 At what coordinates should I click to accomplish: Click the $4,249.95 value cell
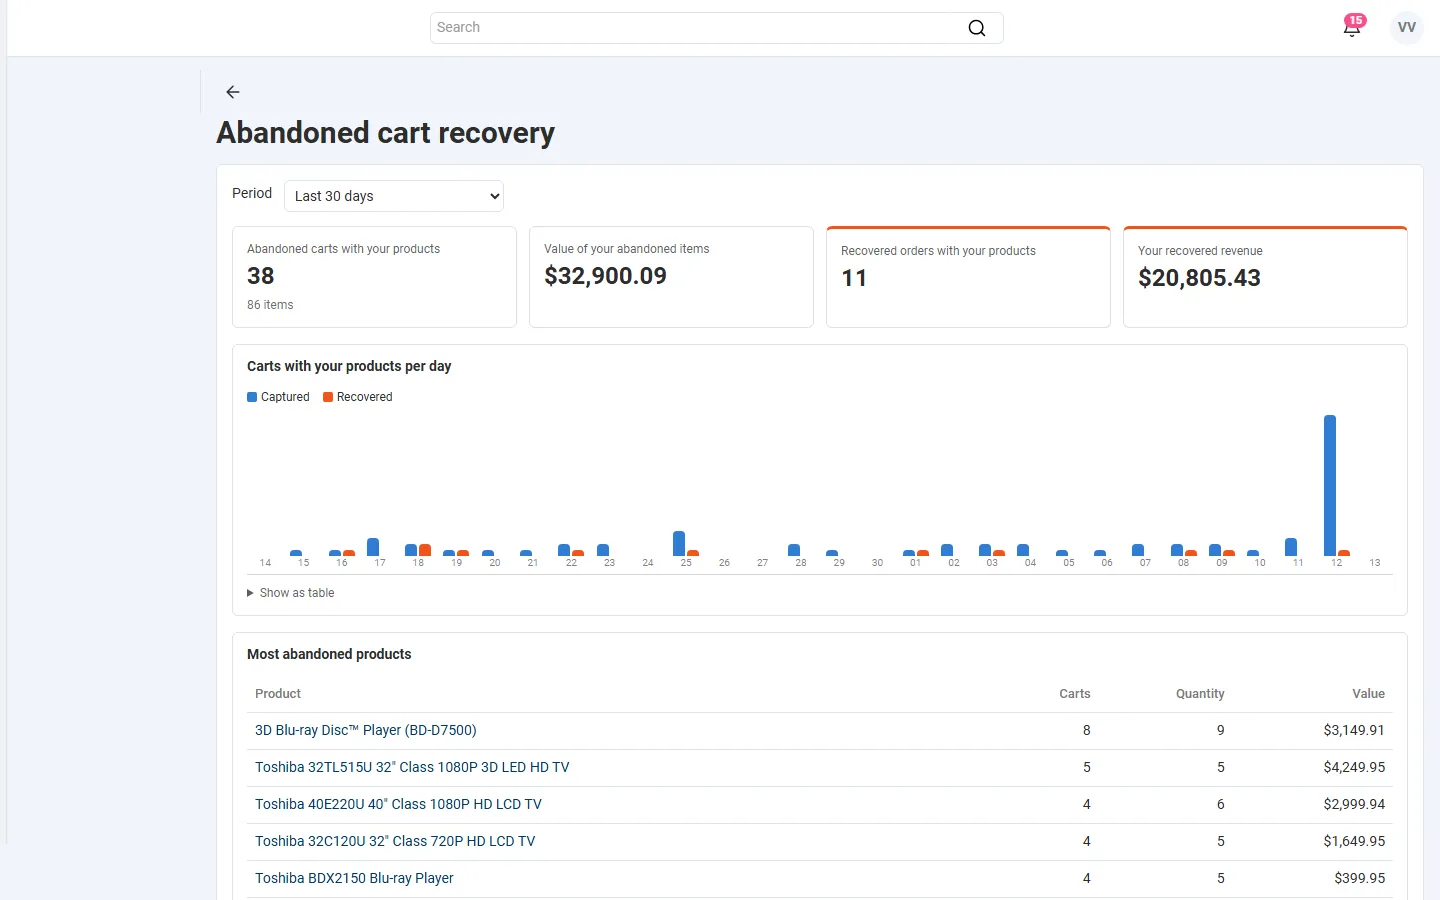[x=1354, y=767]
